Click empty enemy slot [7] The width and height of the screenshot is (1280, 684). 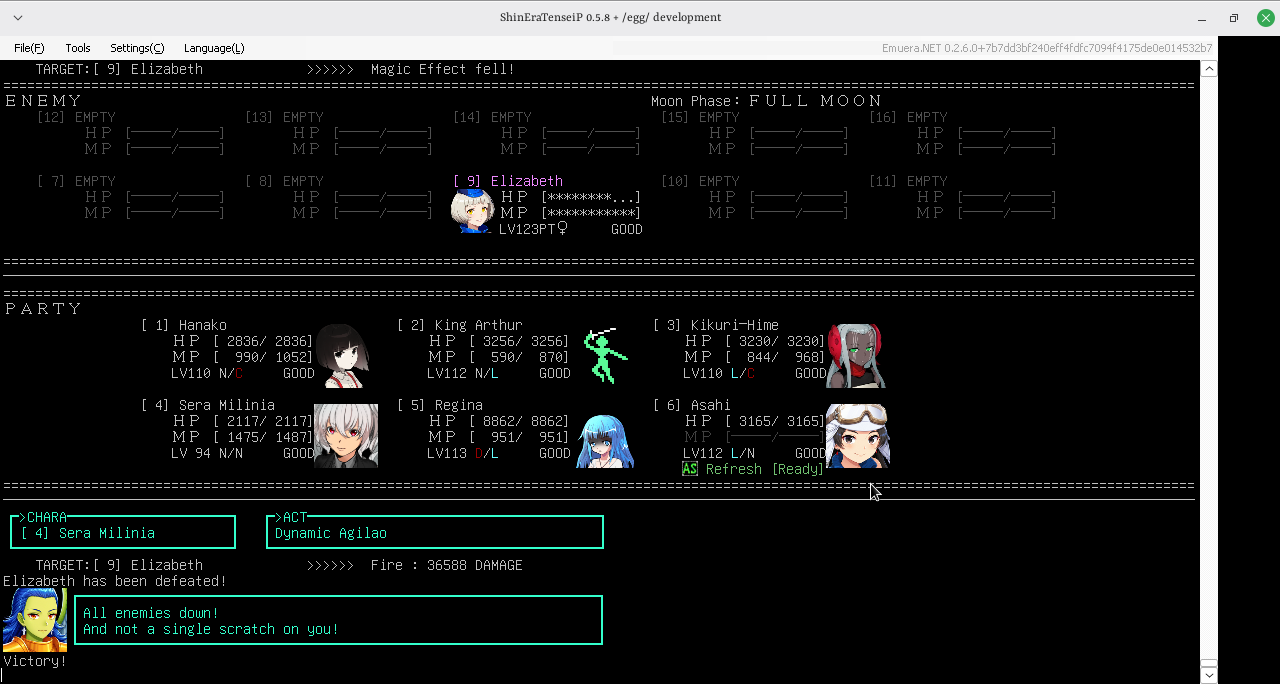(x=75, y=181)
